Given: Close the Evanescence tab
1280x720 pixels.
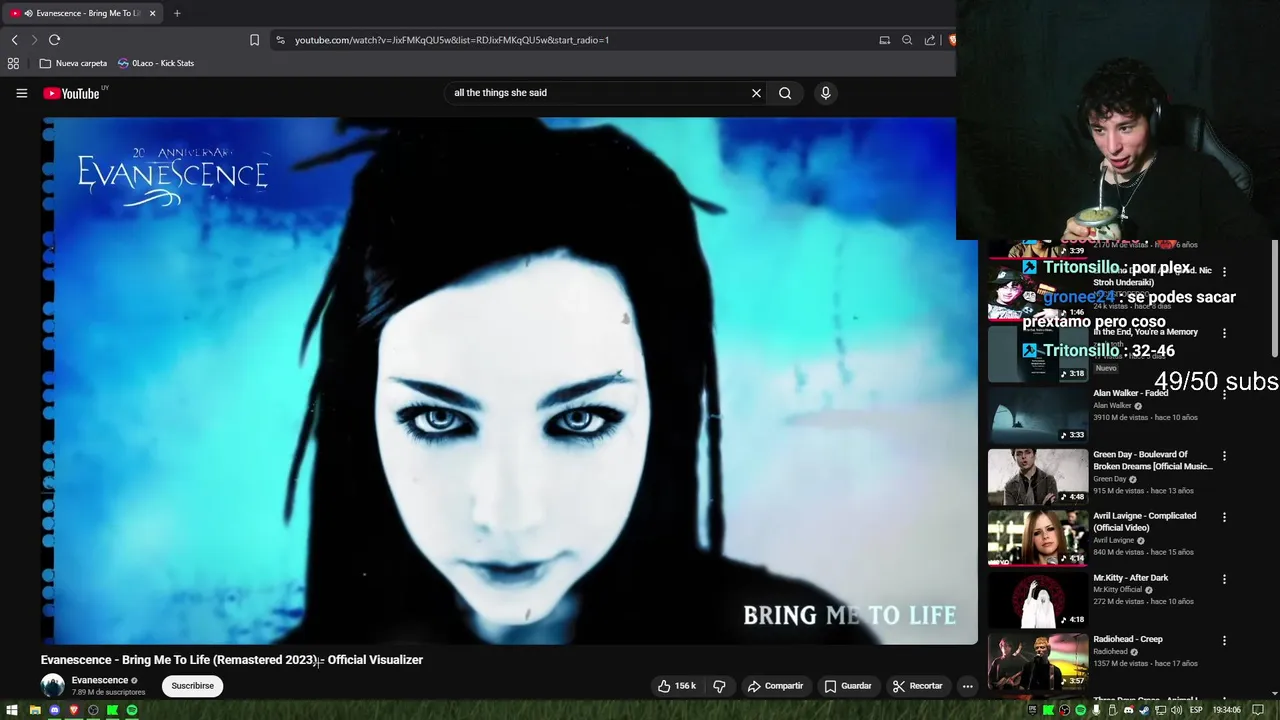Looking at the screenshot, I should click(x=152, y=13).
